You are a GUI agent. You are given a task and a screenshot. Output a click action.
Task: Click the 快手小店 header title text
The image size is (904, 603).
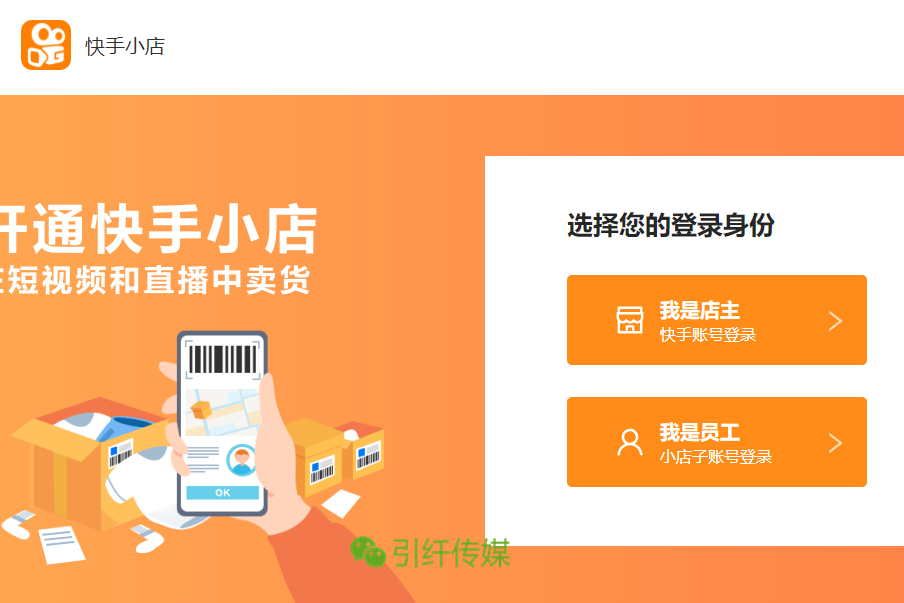click(125, 46)
